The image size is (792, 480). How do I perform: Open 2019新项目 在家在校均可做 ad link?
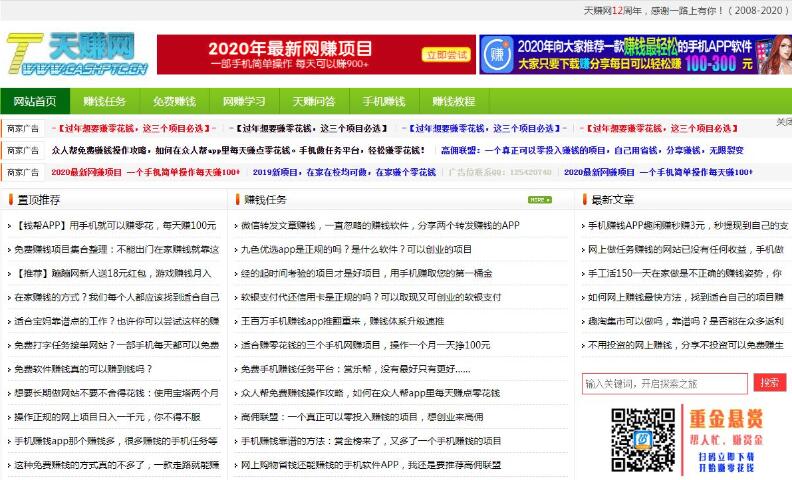point(344,172)
